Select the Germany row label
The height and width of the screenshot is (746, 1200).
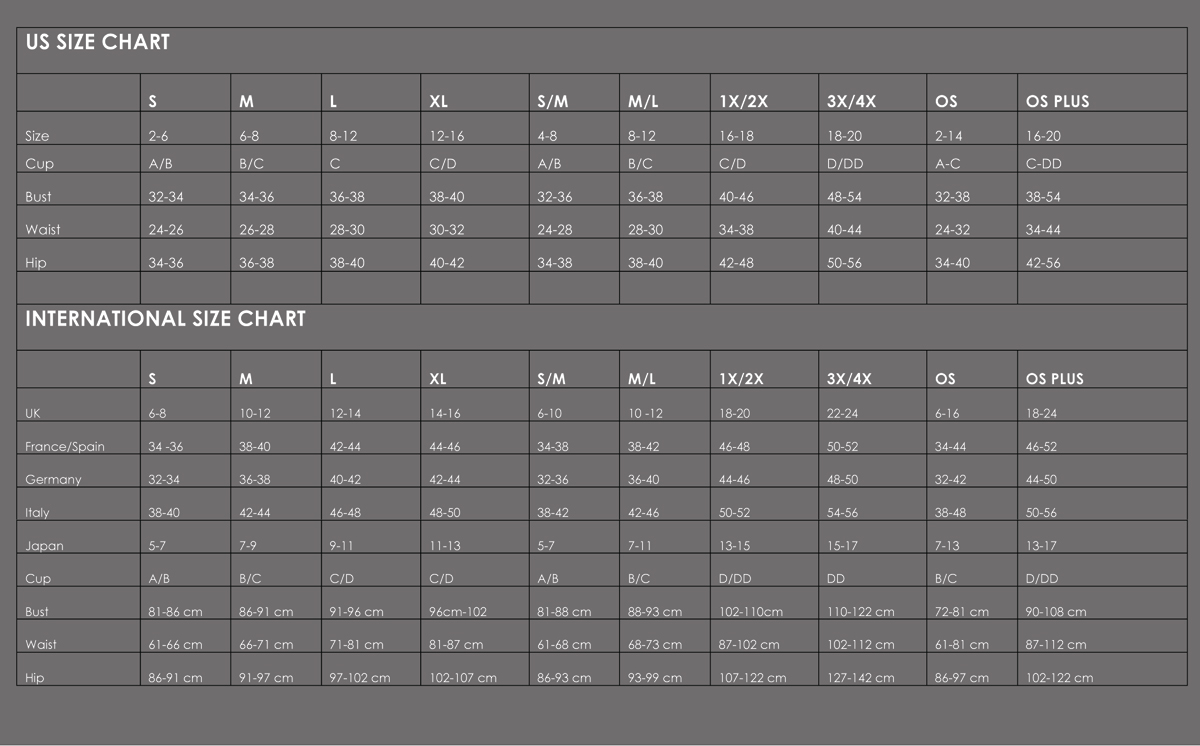[53, 480]
